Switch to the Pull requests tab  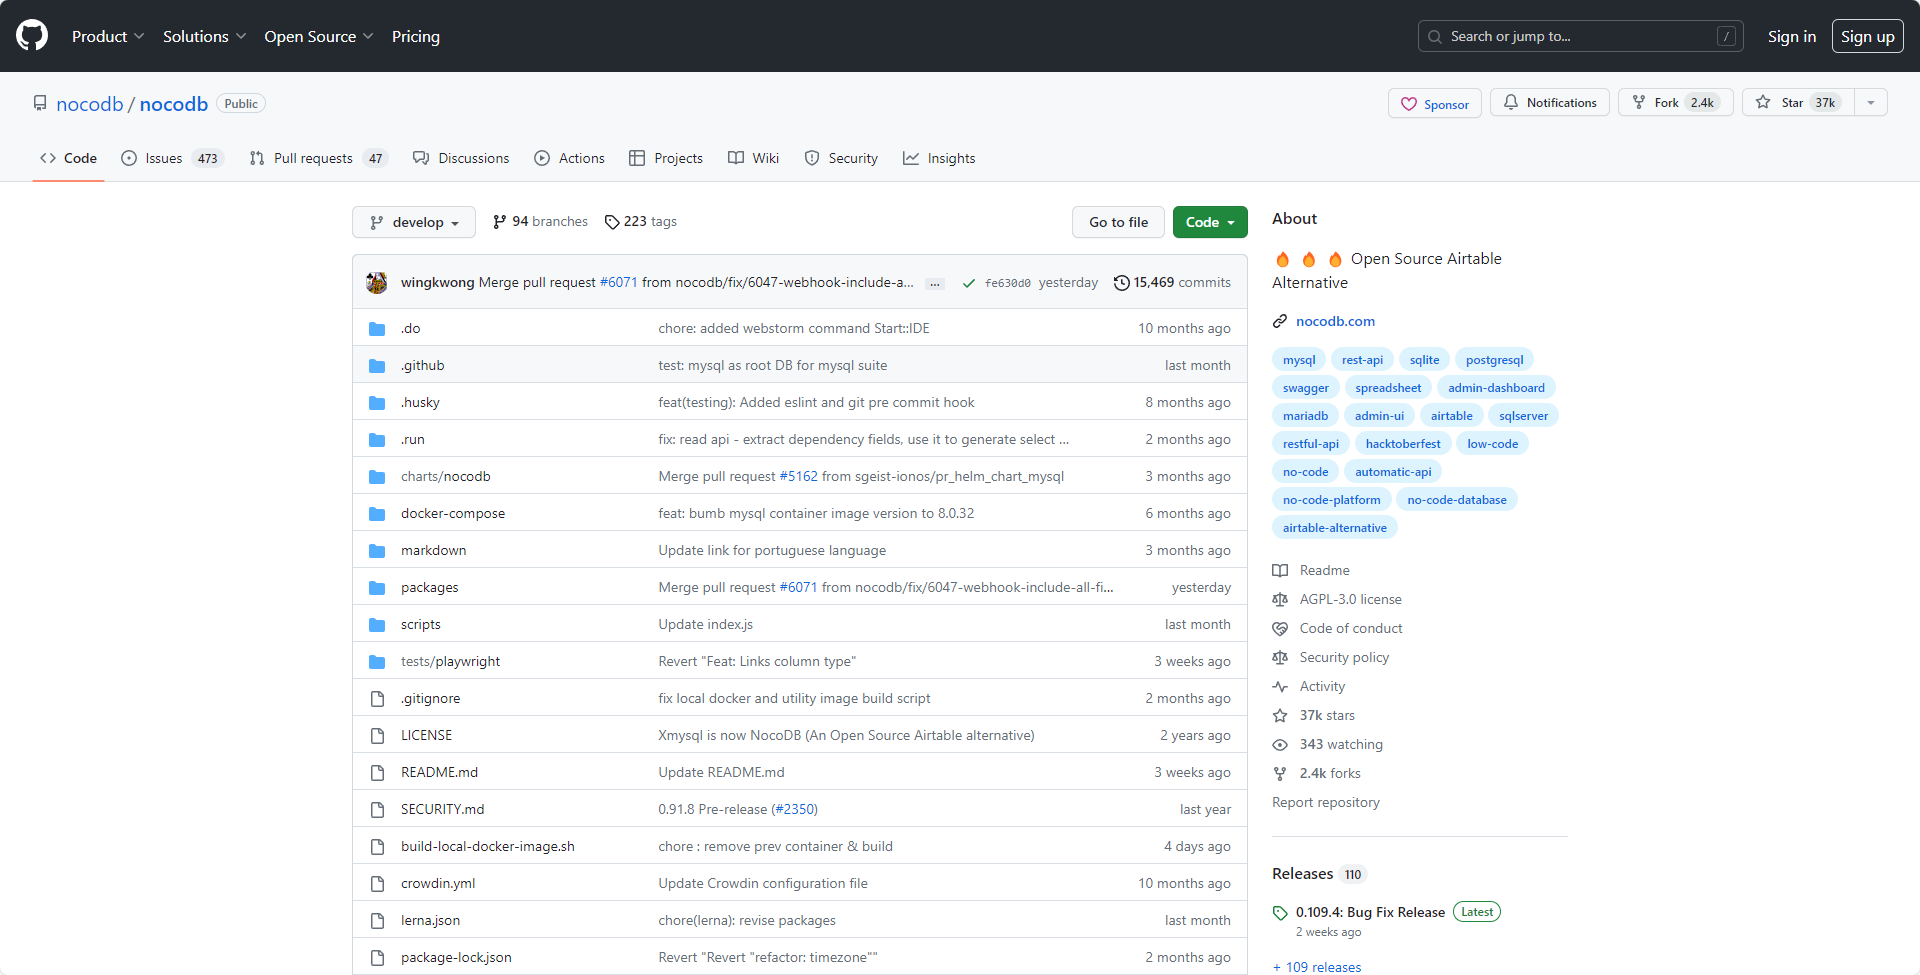tap(318, 158)
